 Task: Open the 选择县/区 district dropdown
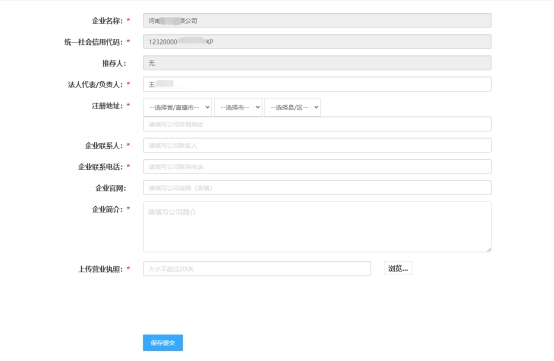pyautogui.click(x=292, y=107)
